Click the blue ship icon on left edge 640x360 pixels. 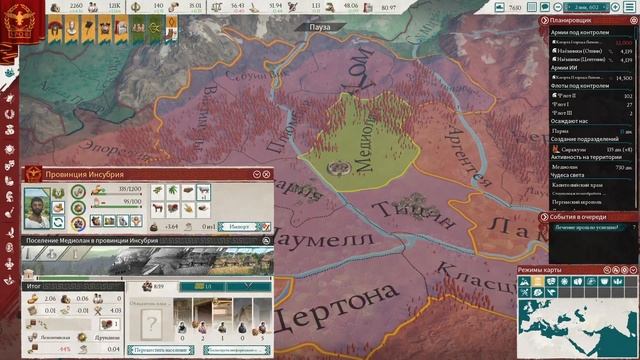(9, 72)
